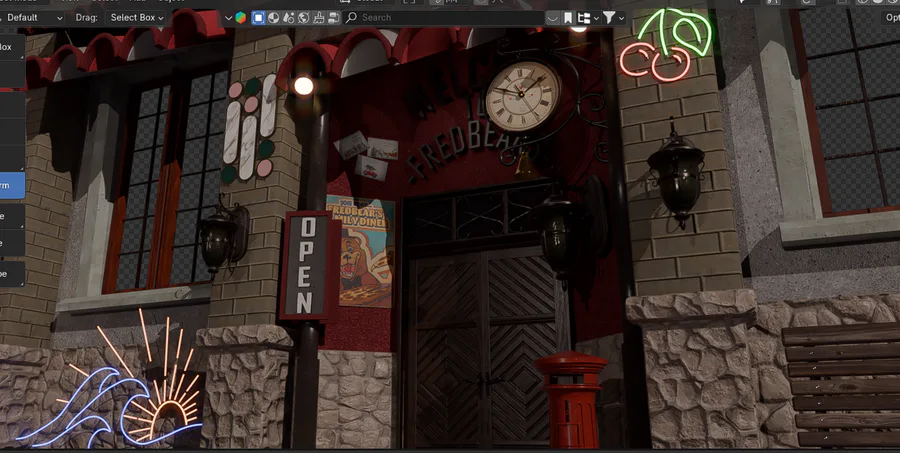Click the funnel filter icon
This screenshot has height=453, width=900.
pyautogui.click(x=609, y=18)
